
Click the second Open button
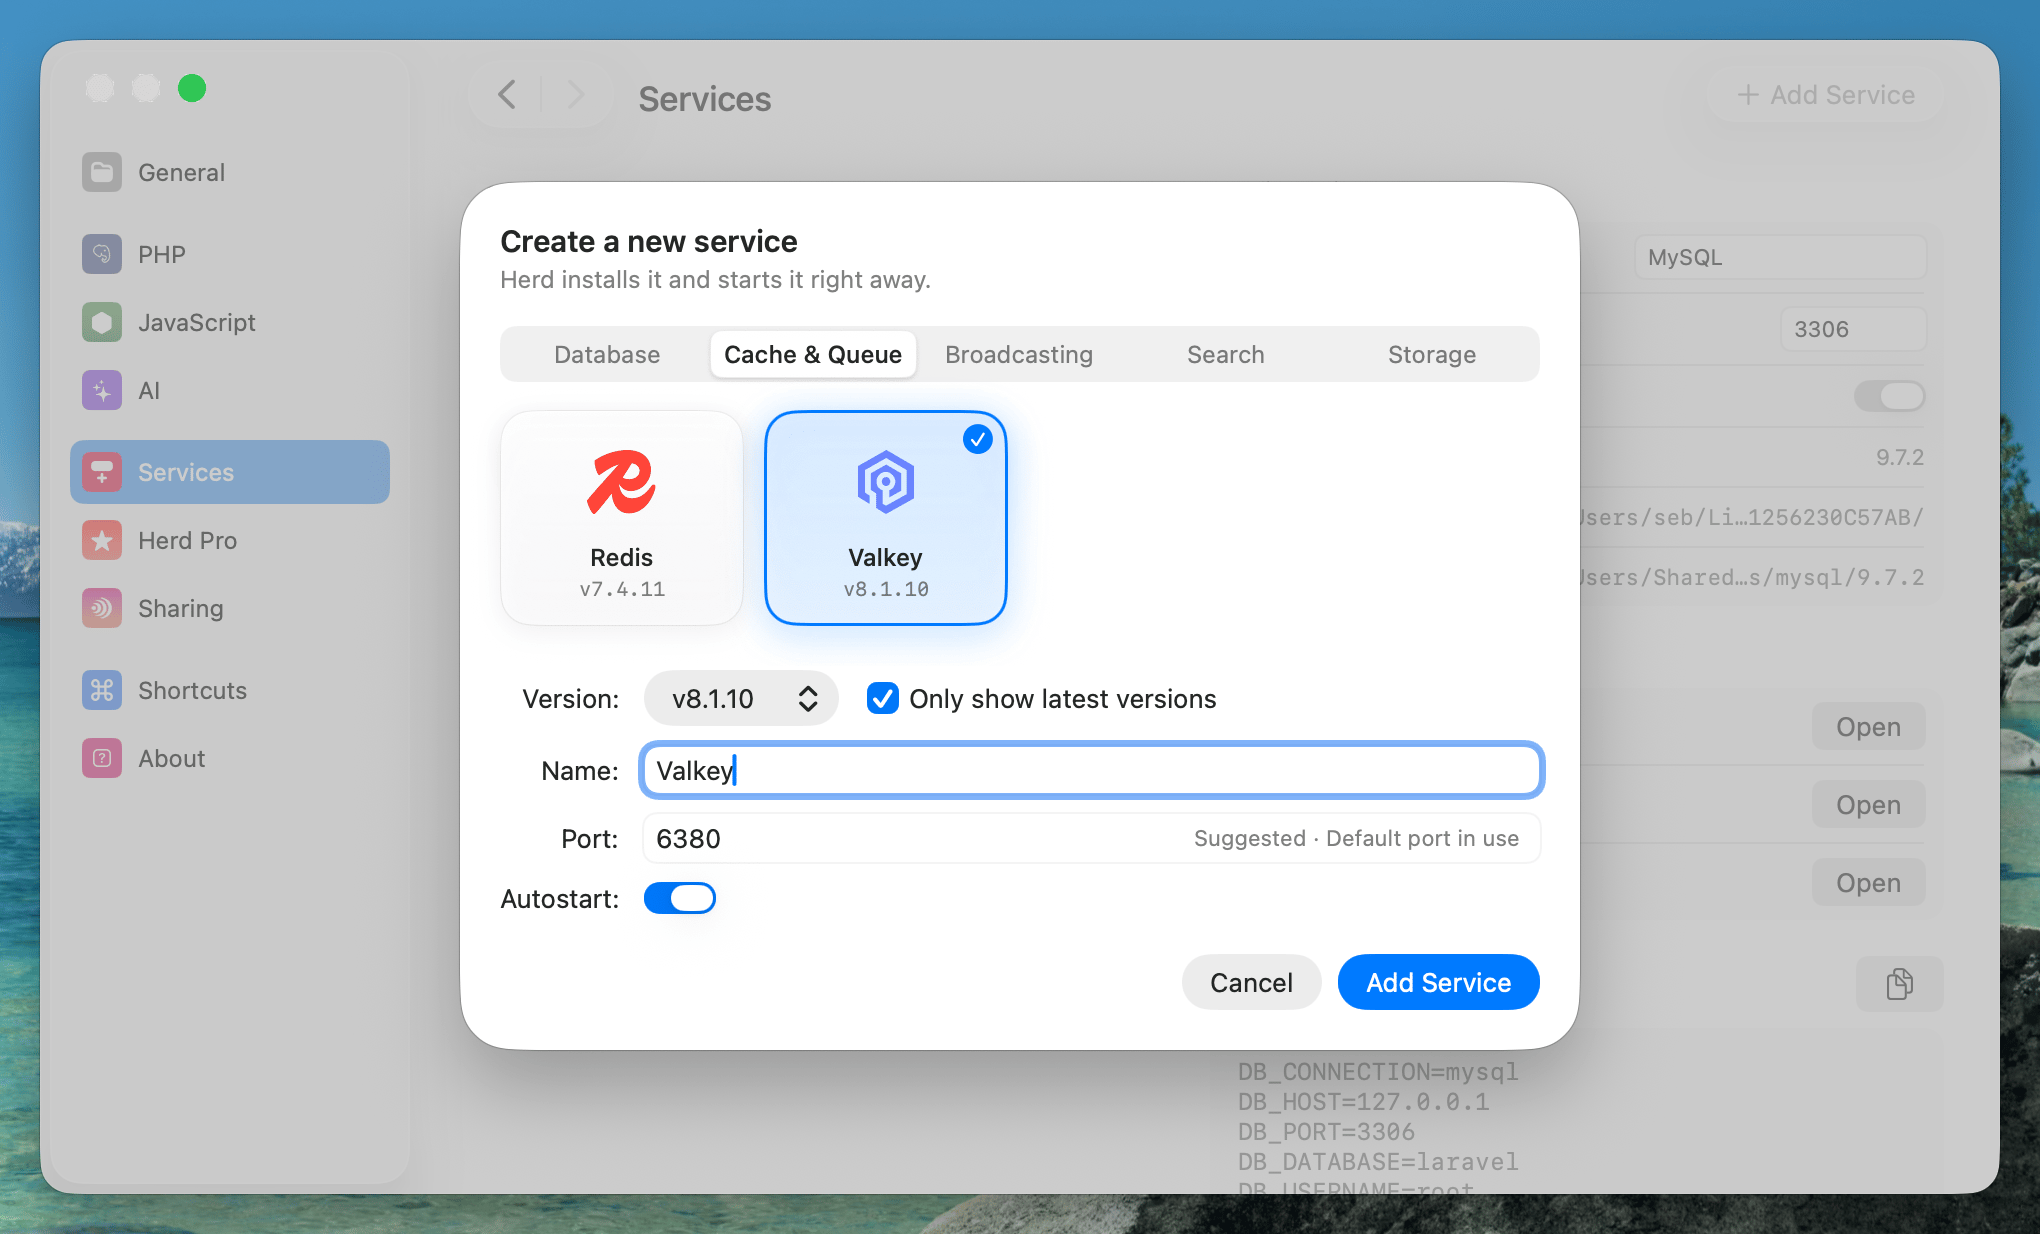coord(1868,805)
